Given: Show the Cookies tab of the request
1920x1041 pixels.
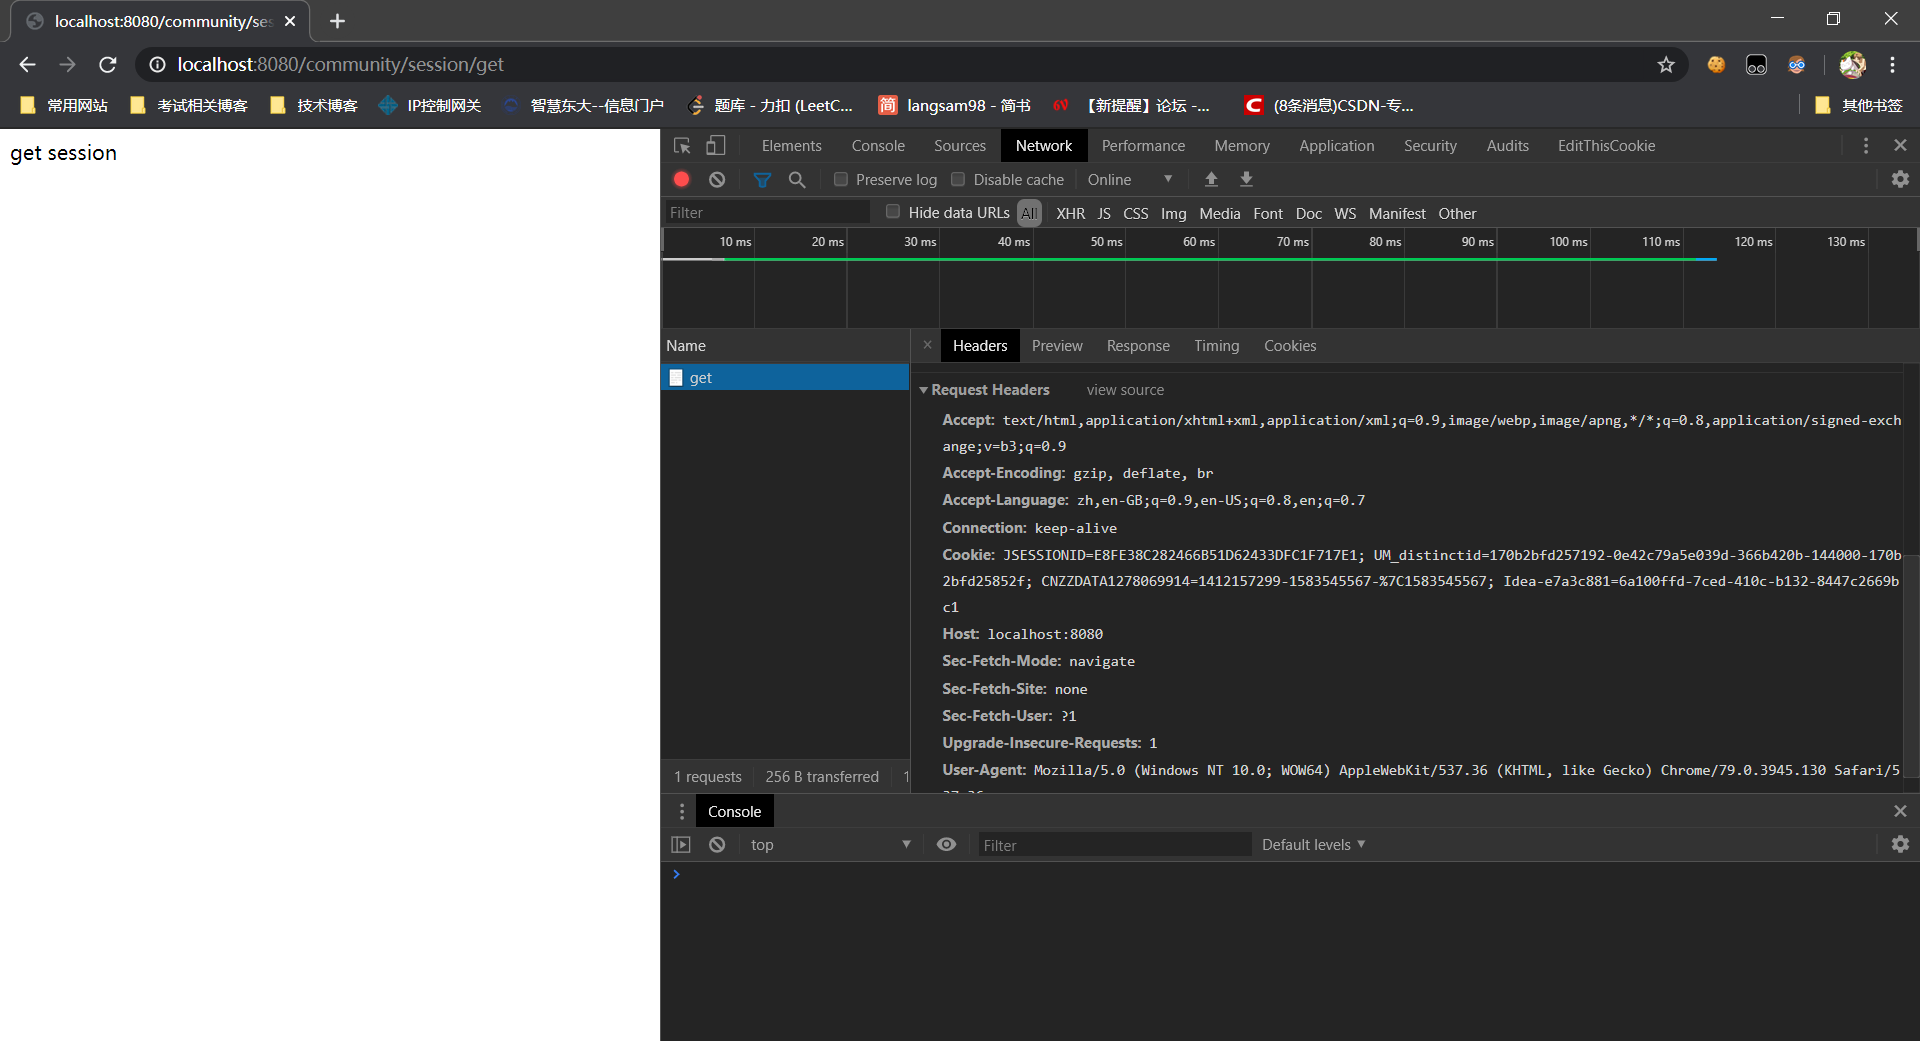Looking at the screenshot, I should (x=1290, y=346).
